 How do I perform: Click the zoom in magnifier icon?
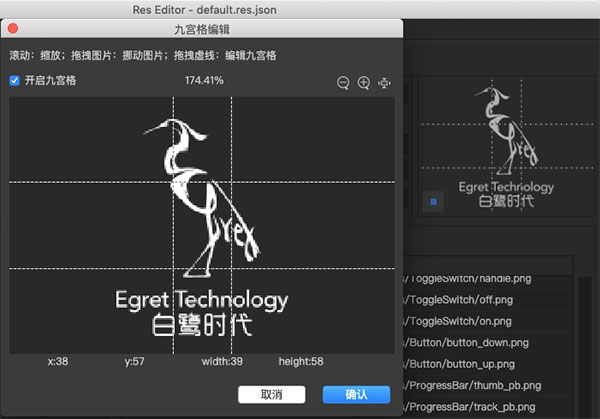[364, 83]
